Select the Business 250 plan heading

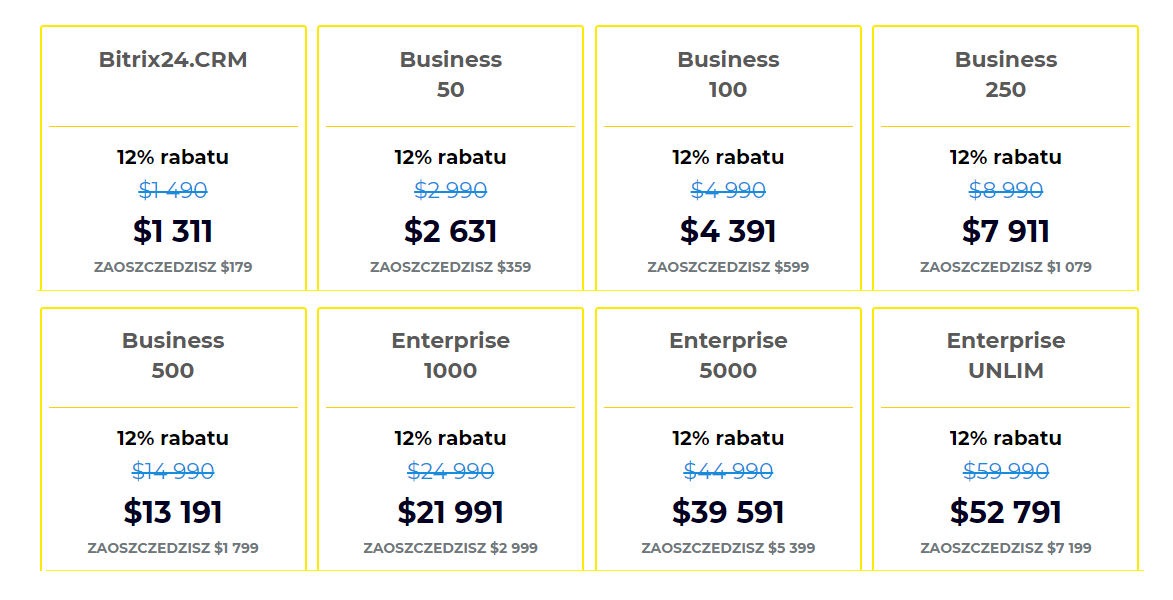point(1005,74)
